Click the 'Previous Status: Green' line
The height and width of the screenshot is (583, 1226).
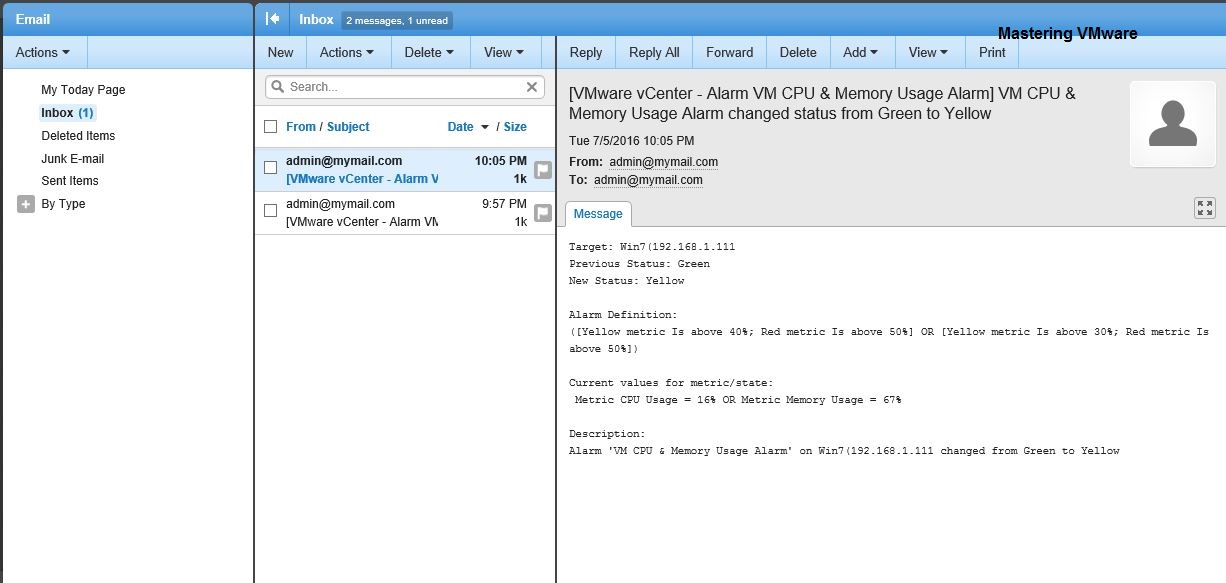[x=639, y=264]
